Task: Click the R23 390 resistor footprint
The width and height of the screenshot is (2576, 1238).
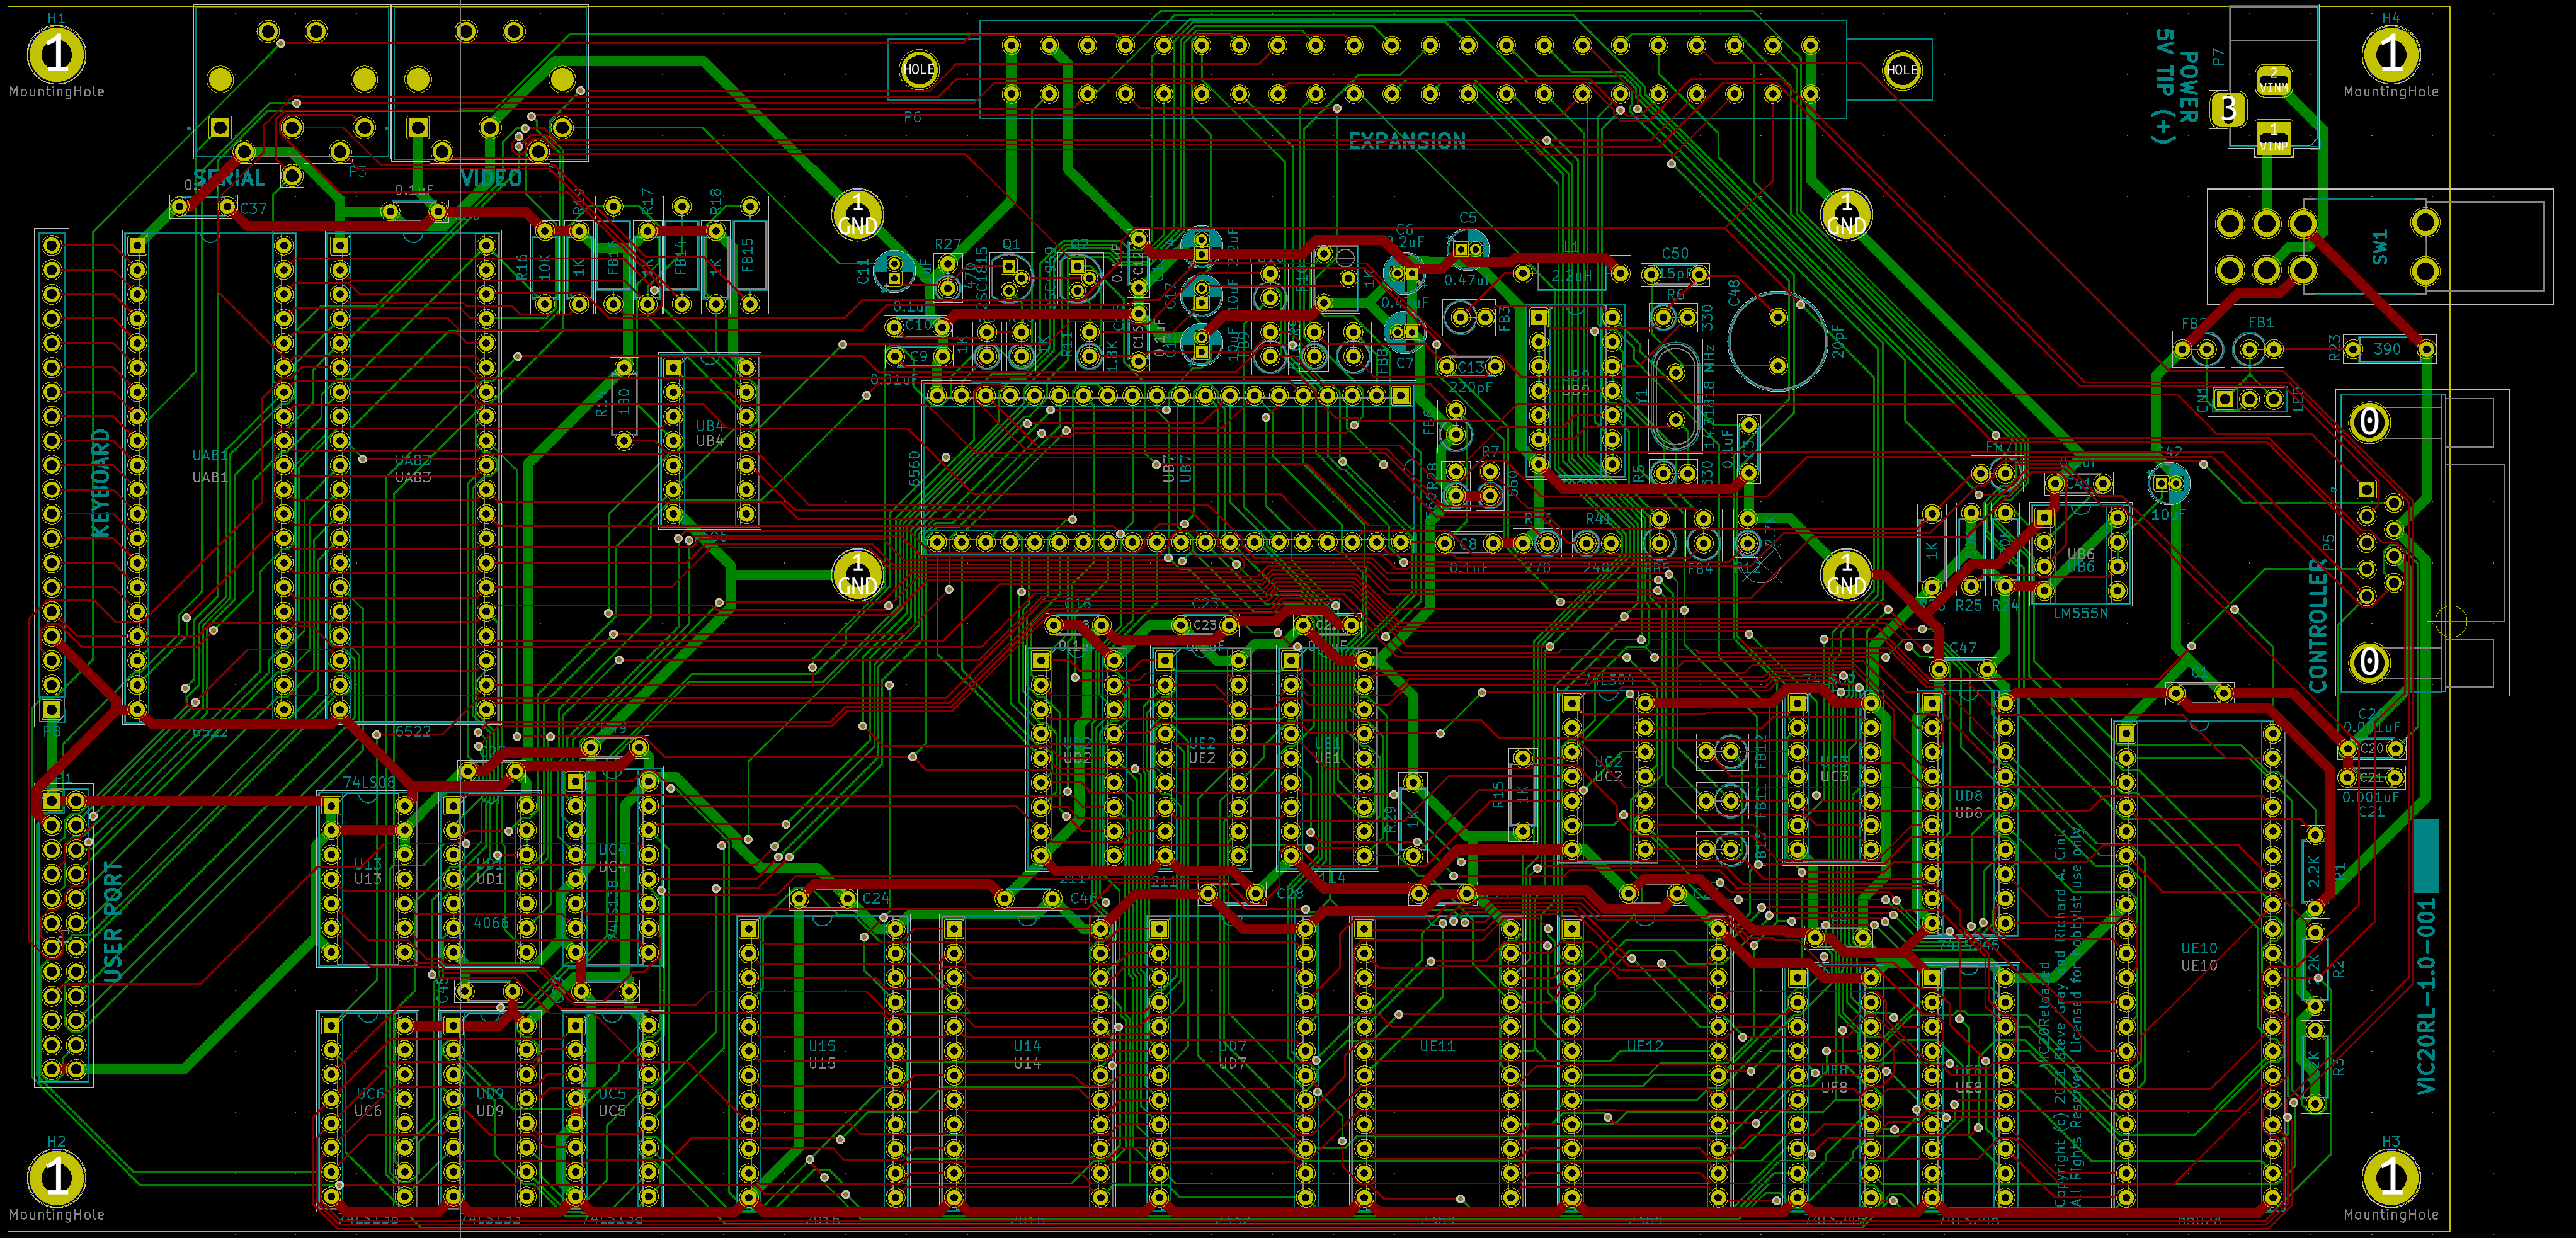Action: click(x=2388, y=349)
